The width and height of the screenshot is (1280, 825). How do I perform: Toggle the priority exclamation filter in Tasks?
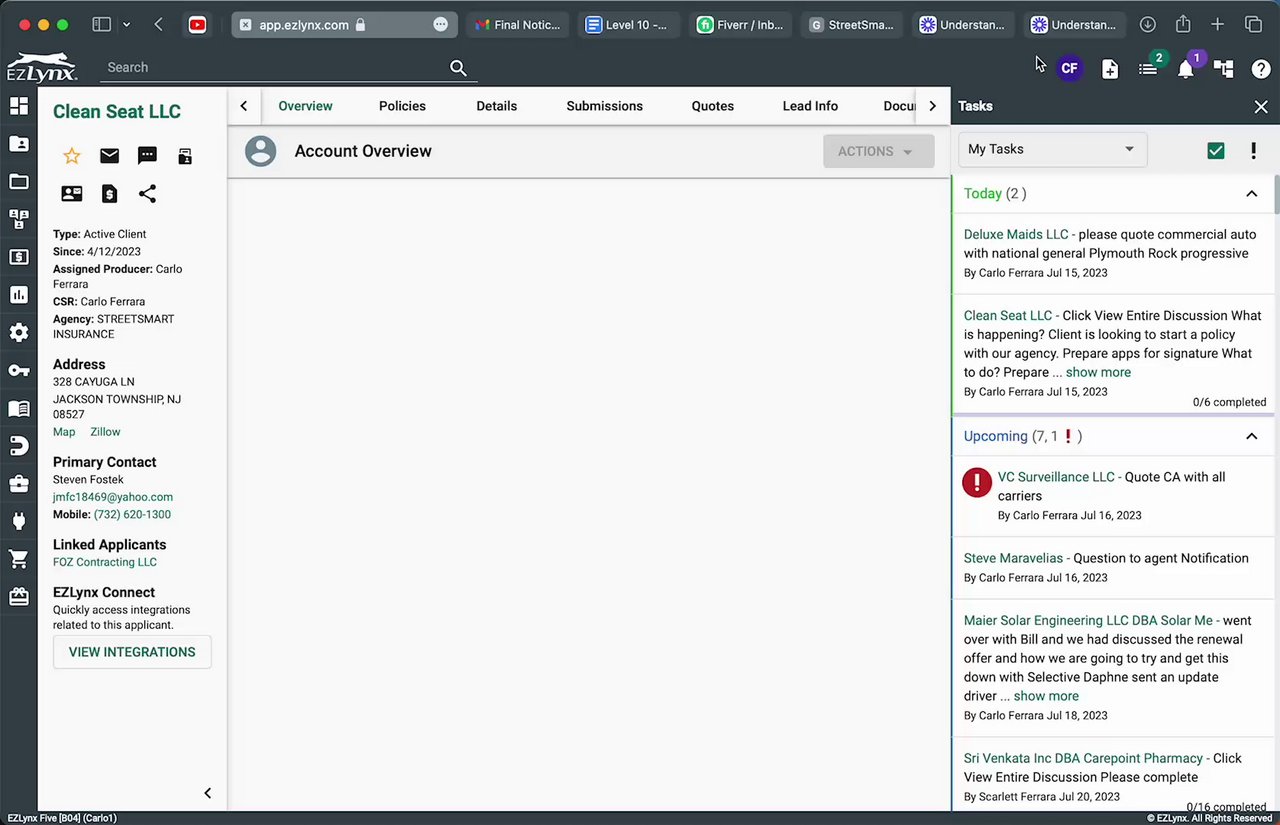tap(1254, 151)
